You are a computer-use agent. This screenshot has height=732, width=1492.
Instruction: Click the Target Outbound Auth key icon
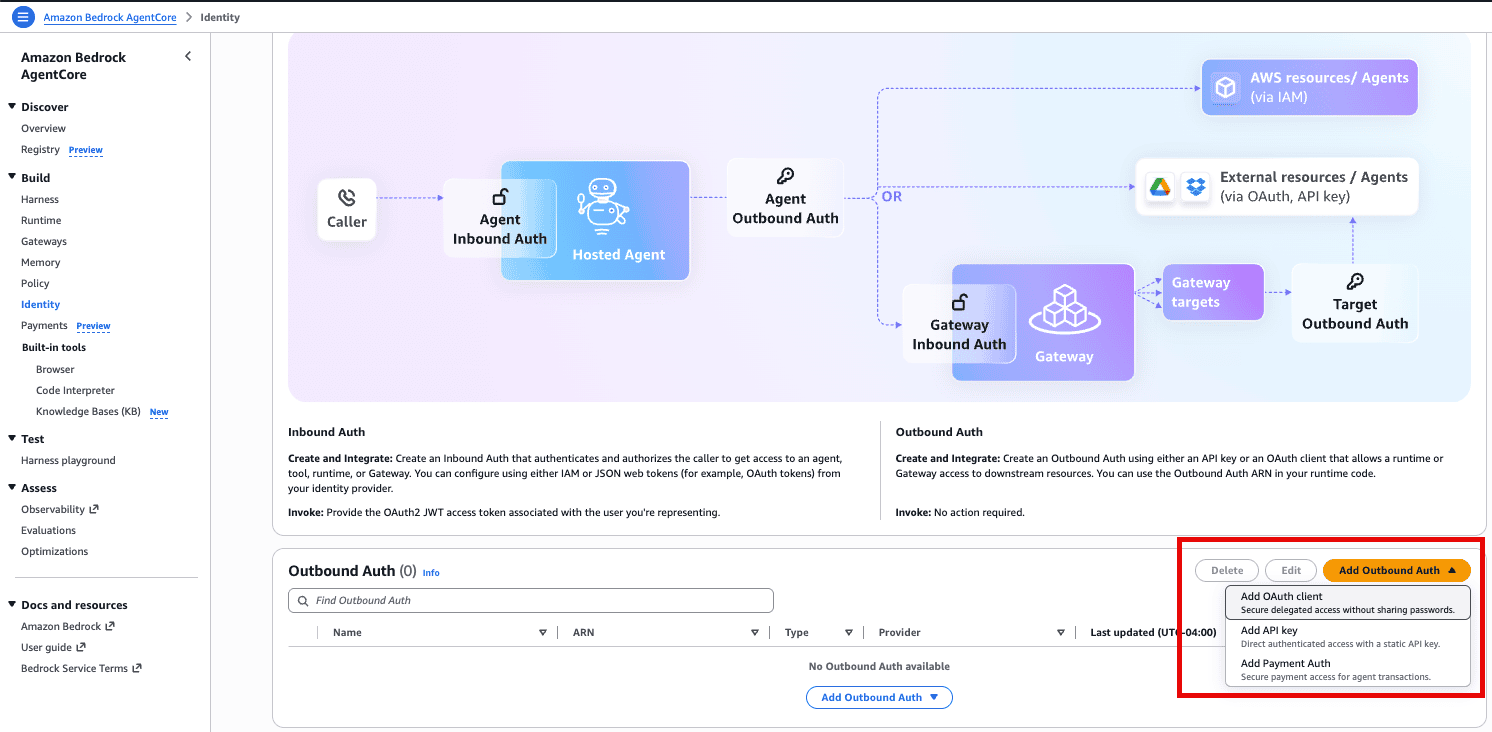click(1355, 282)
